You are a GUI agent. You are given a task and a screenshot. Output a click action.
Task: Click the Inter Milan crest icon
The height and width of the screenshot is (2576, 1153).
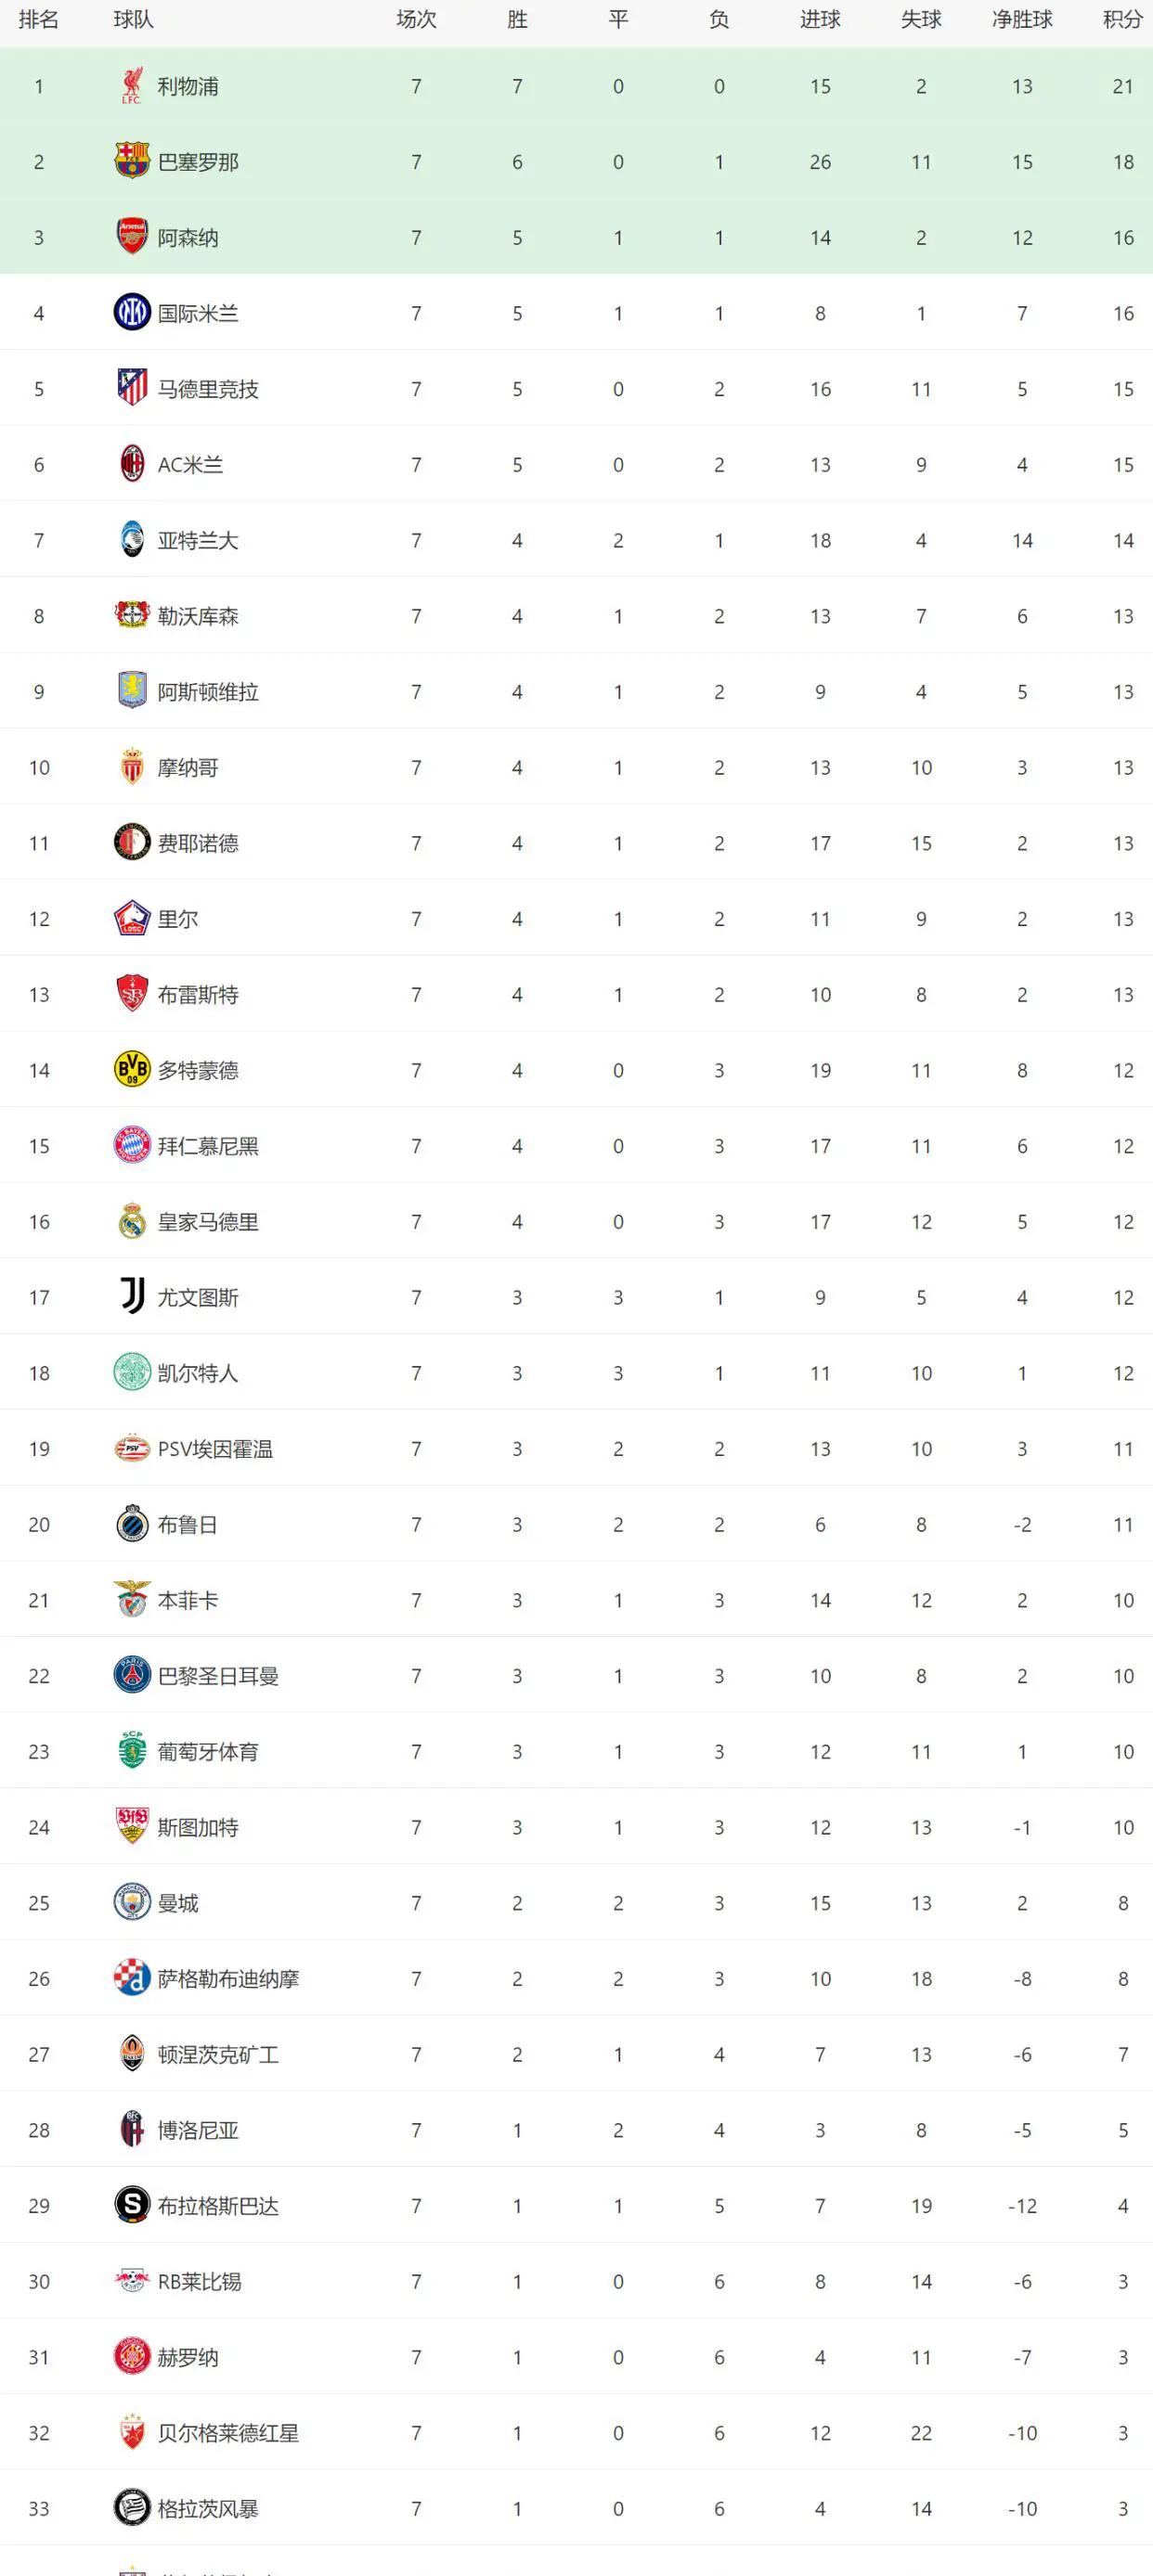point(132,313)
